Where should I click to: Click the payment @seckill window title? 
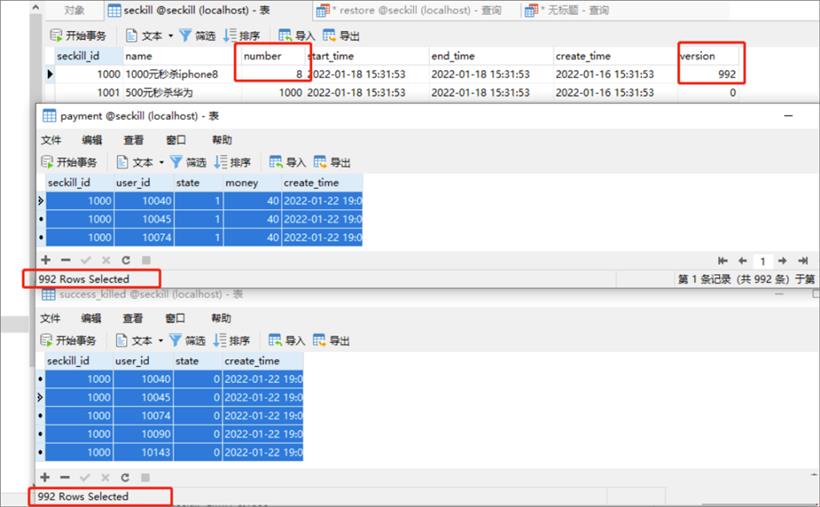click(139, 116)
